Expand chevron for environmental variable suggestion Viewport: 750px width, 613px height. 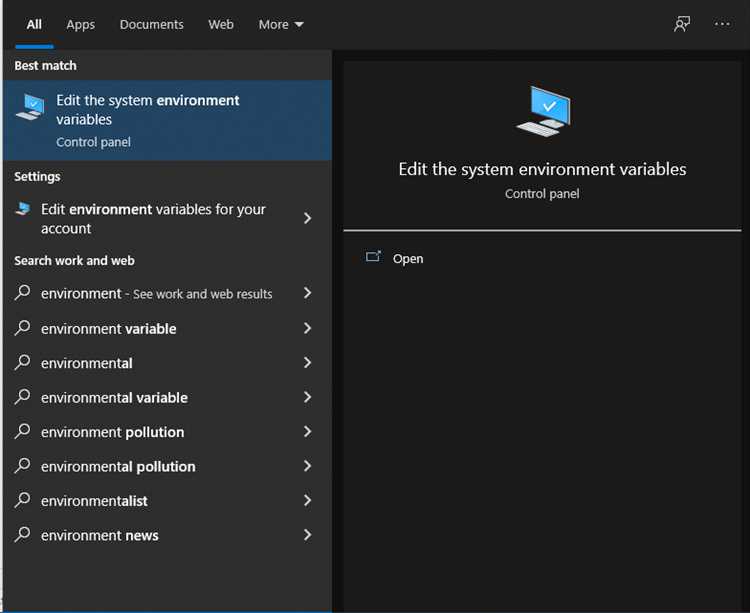tap(308, 397)
